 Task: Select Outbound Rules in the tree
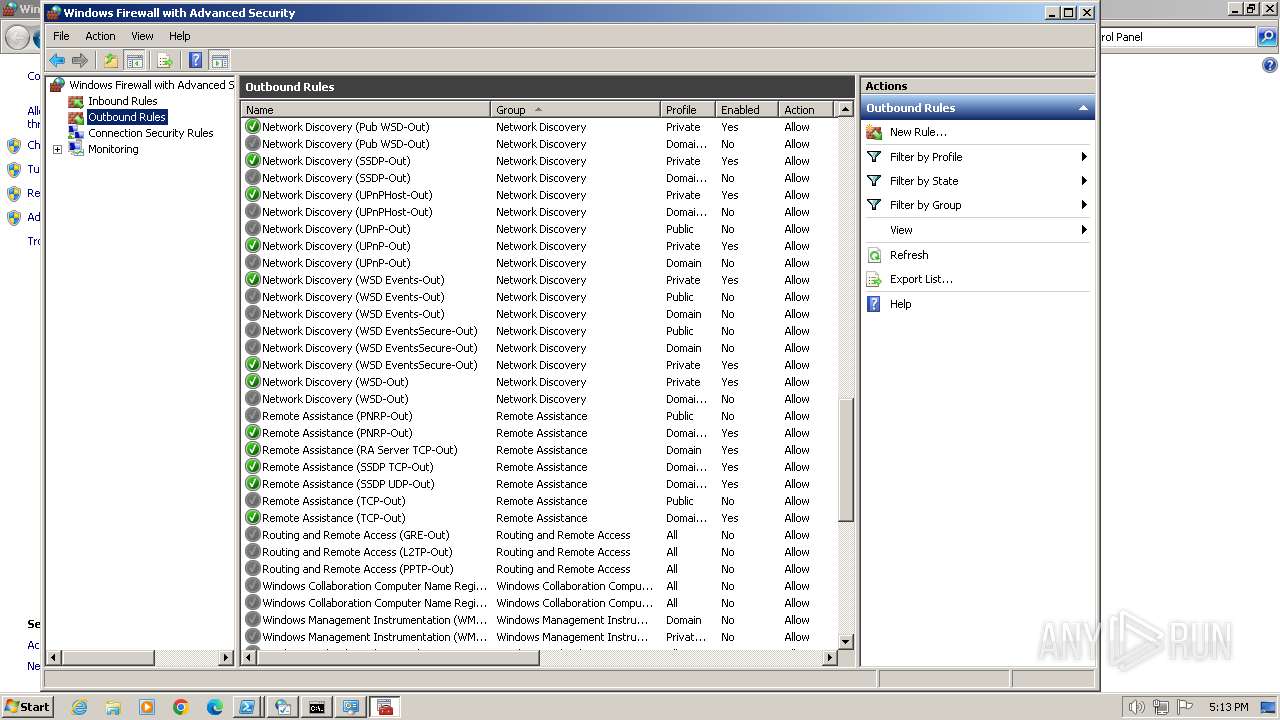click(126, 117)
